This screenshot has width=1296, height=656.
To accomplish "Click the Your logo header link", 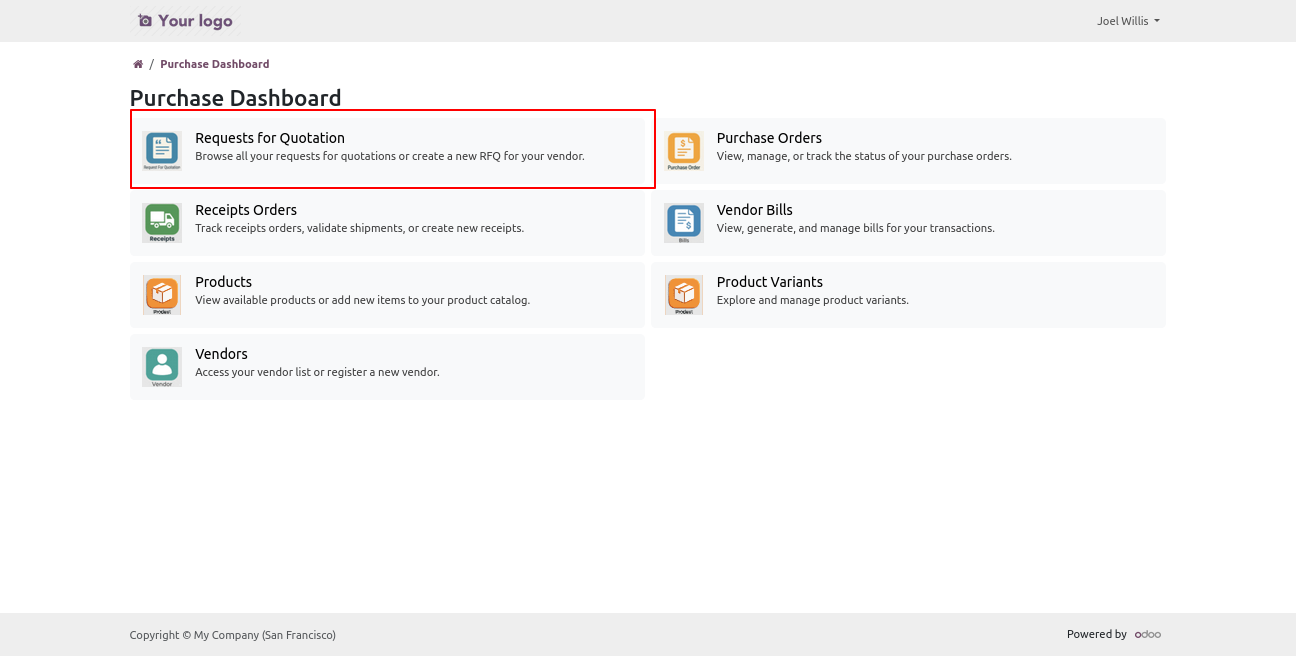I will 185,21.
